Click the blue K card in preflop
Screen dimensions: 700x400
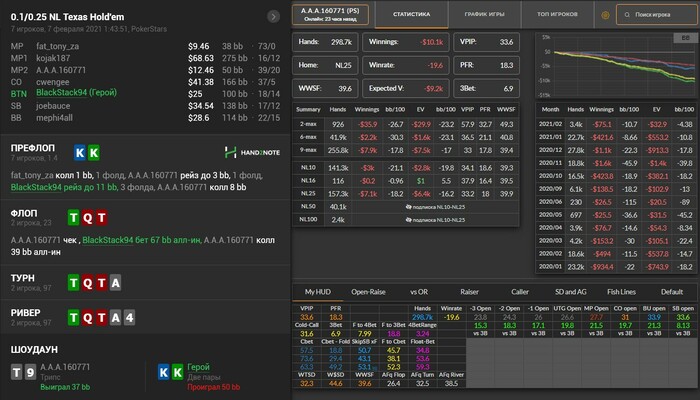(80, 153)
